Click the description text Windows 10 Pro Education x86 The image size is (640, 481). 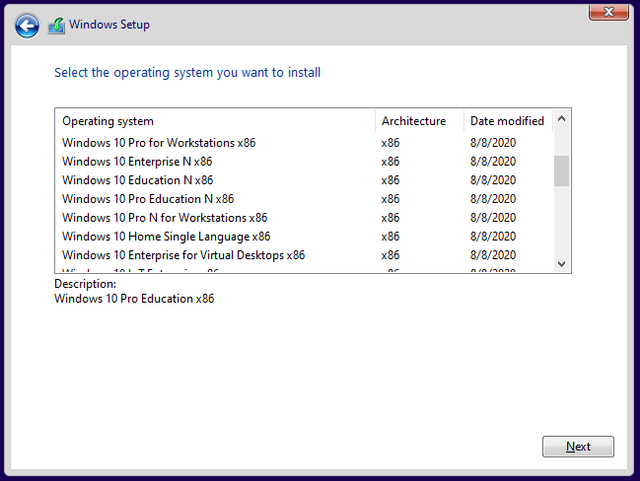click(134, 299)
